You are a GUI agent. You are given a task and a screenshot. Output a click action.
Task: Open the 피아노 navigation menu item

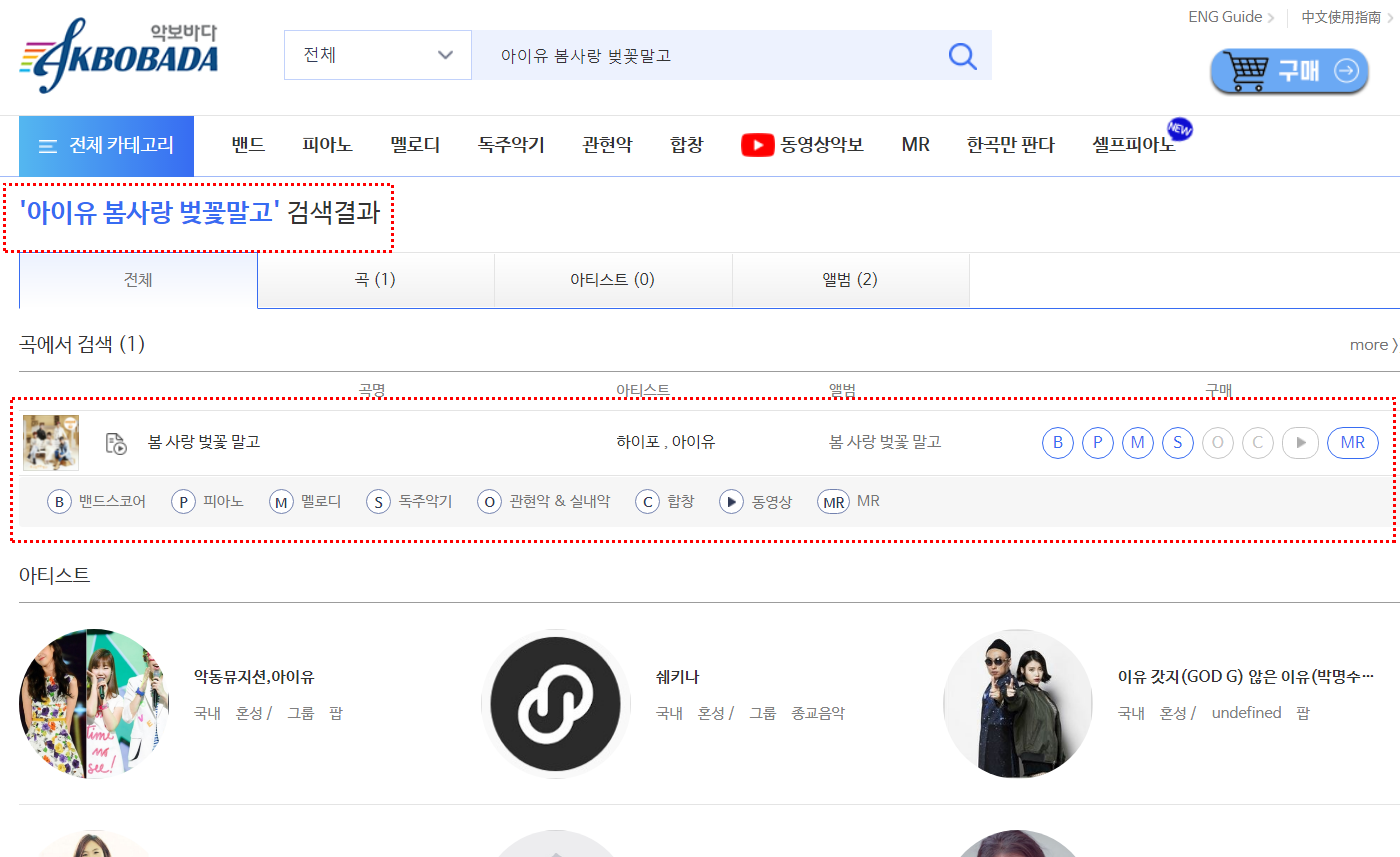(x=326, y=145)
